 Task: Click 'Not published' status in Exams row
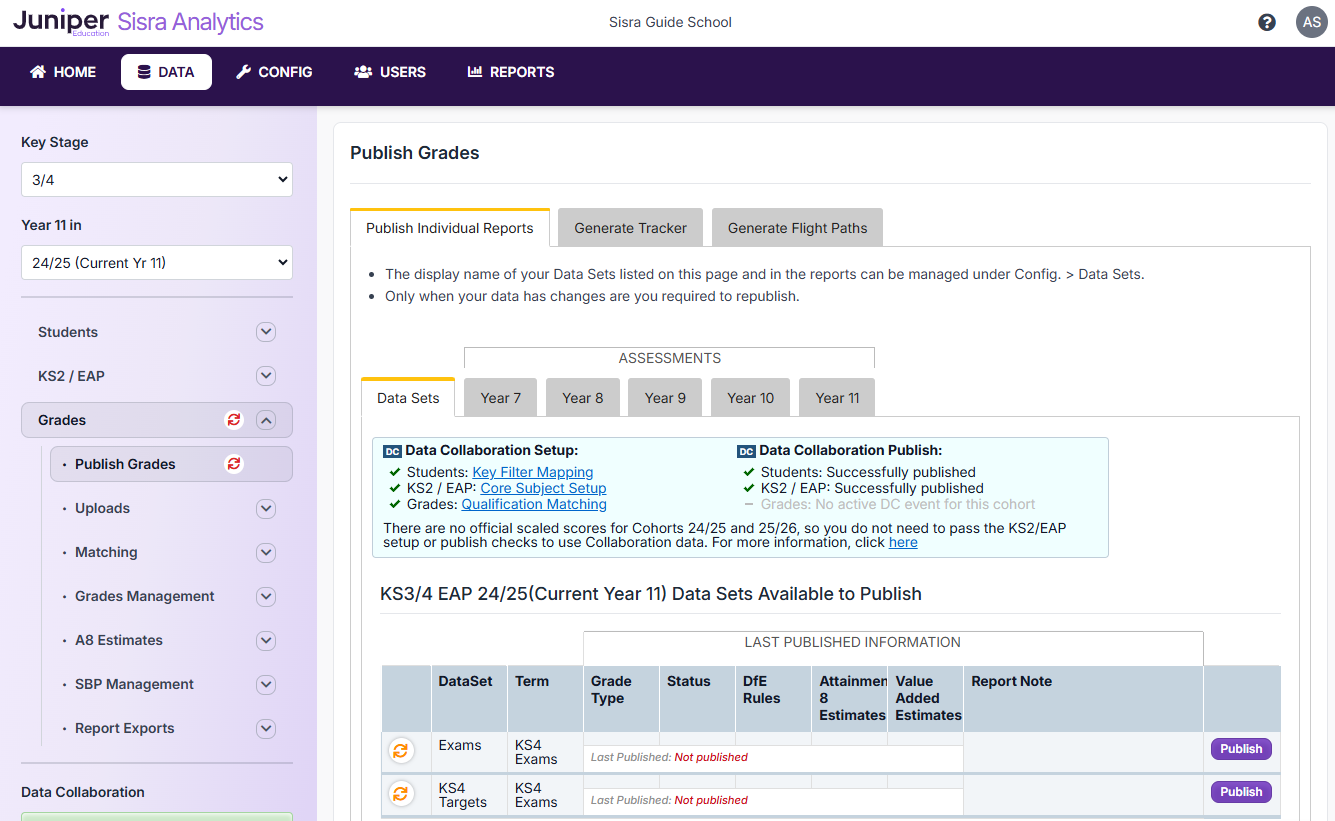711,757
